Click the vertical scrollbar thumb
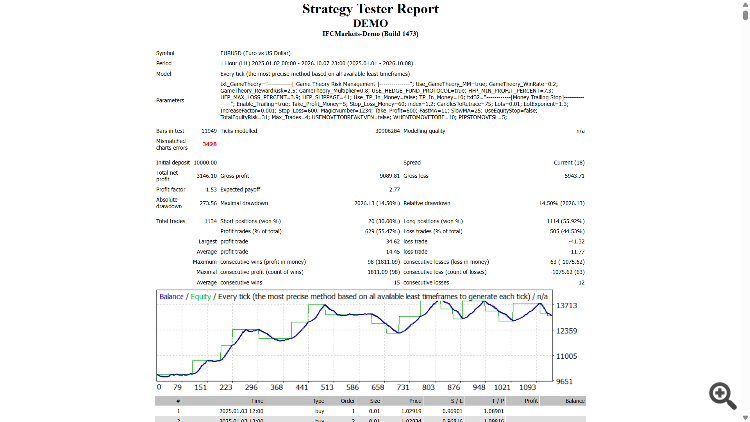This screenshot has height=422, width=750. click(745, 15)
